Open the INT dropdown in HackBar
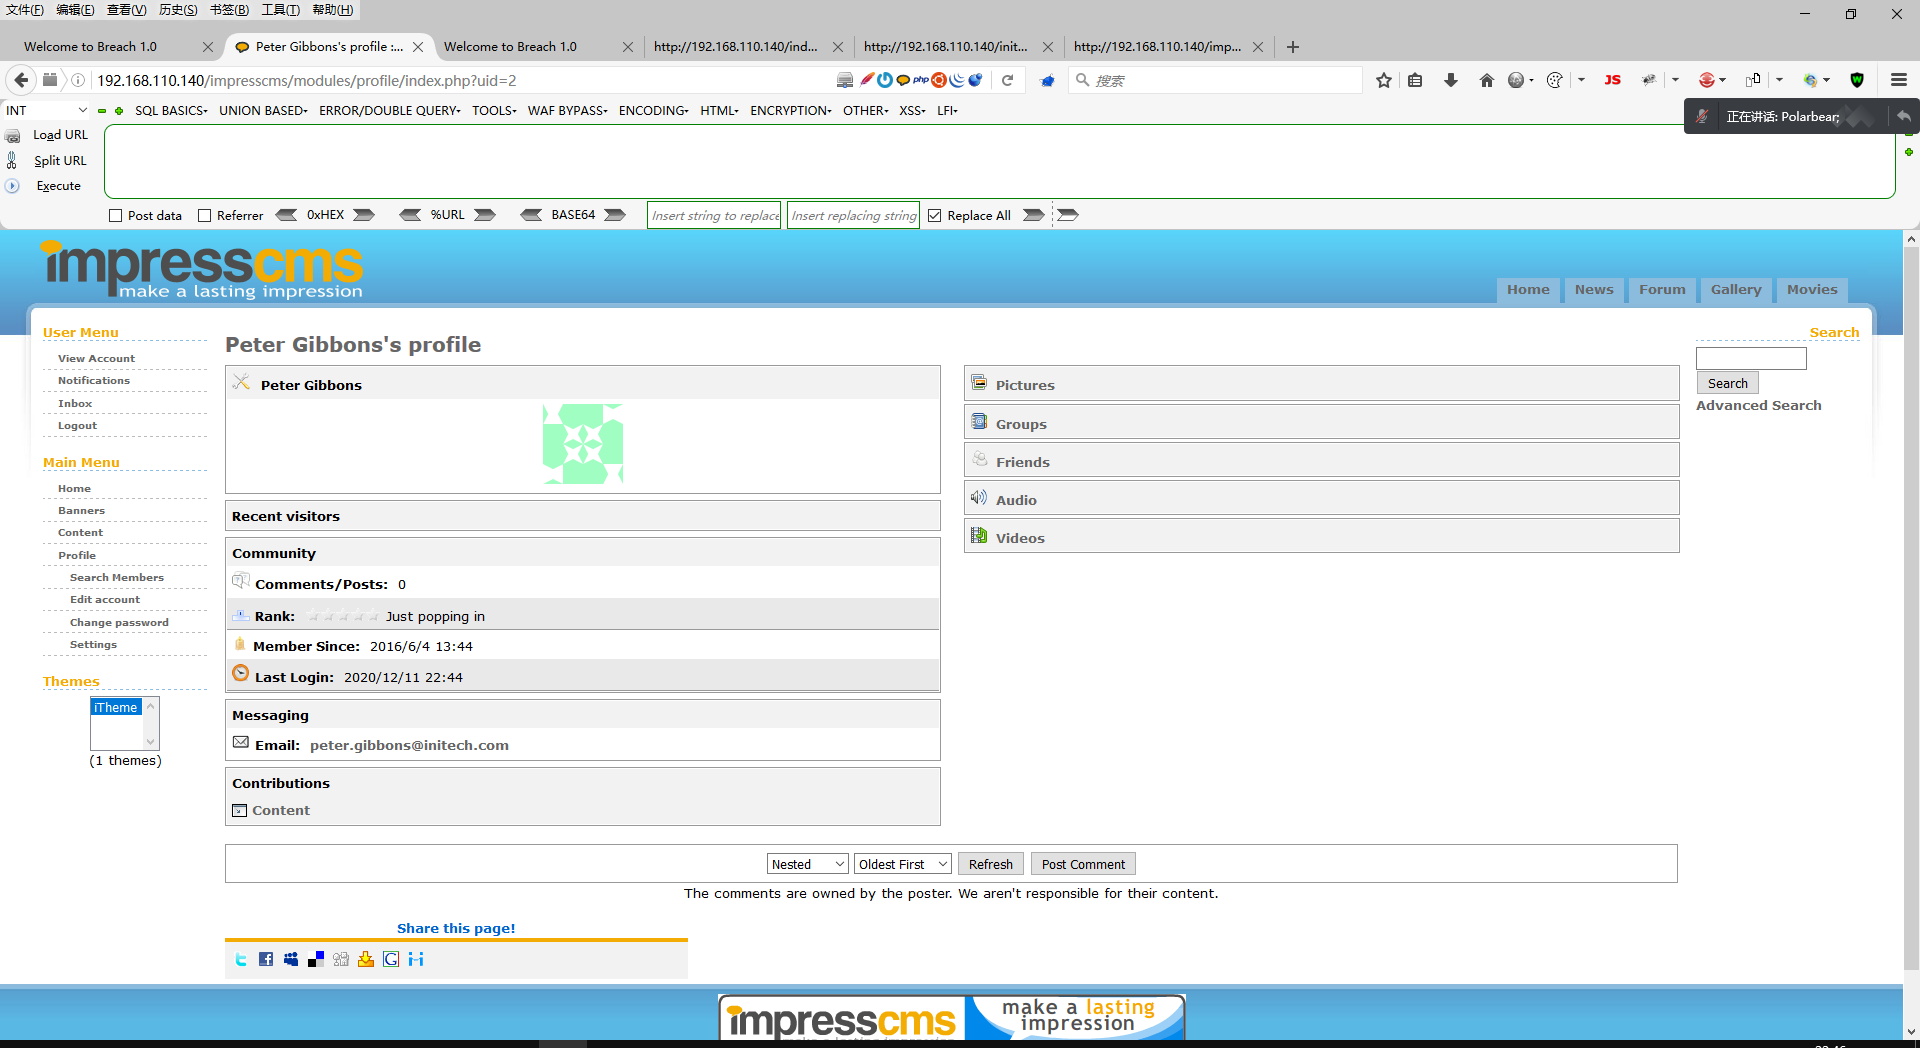 point(47,110)
